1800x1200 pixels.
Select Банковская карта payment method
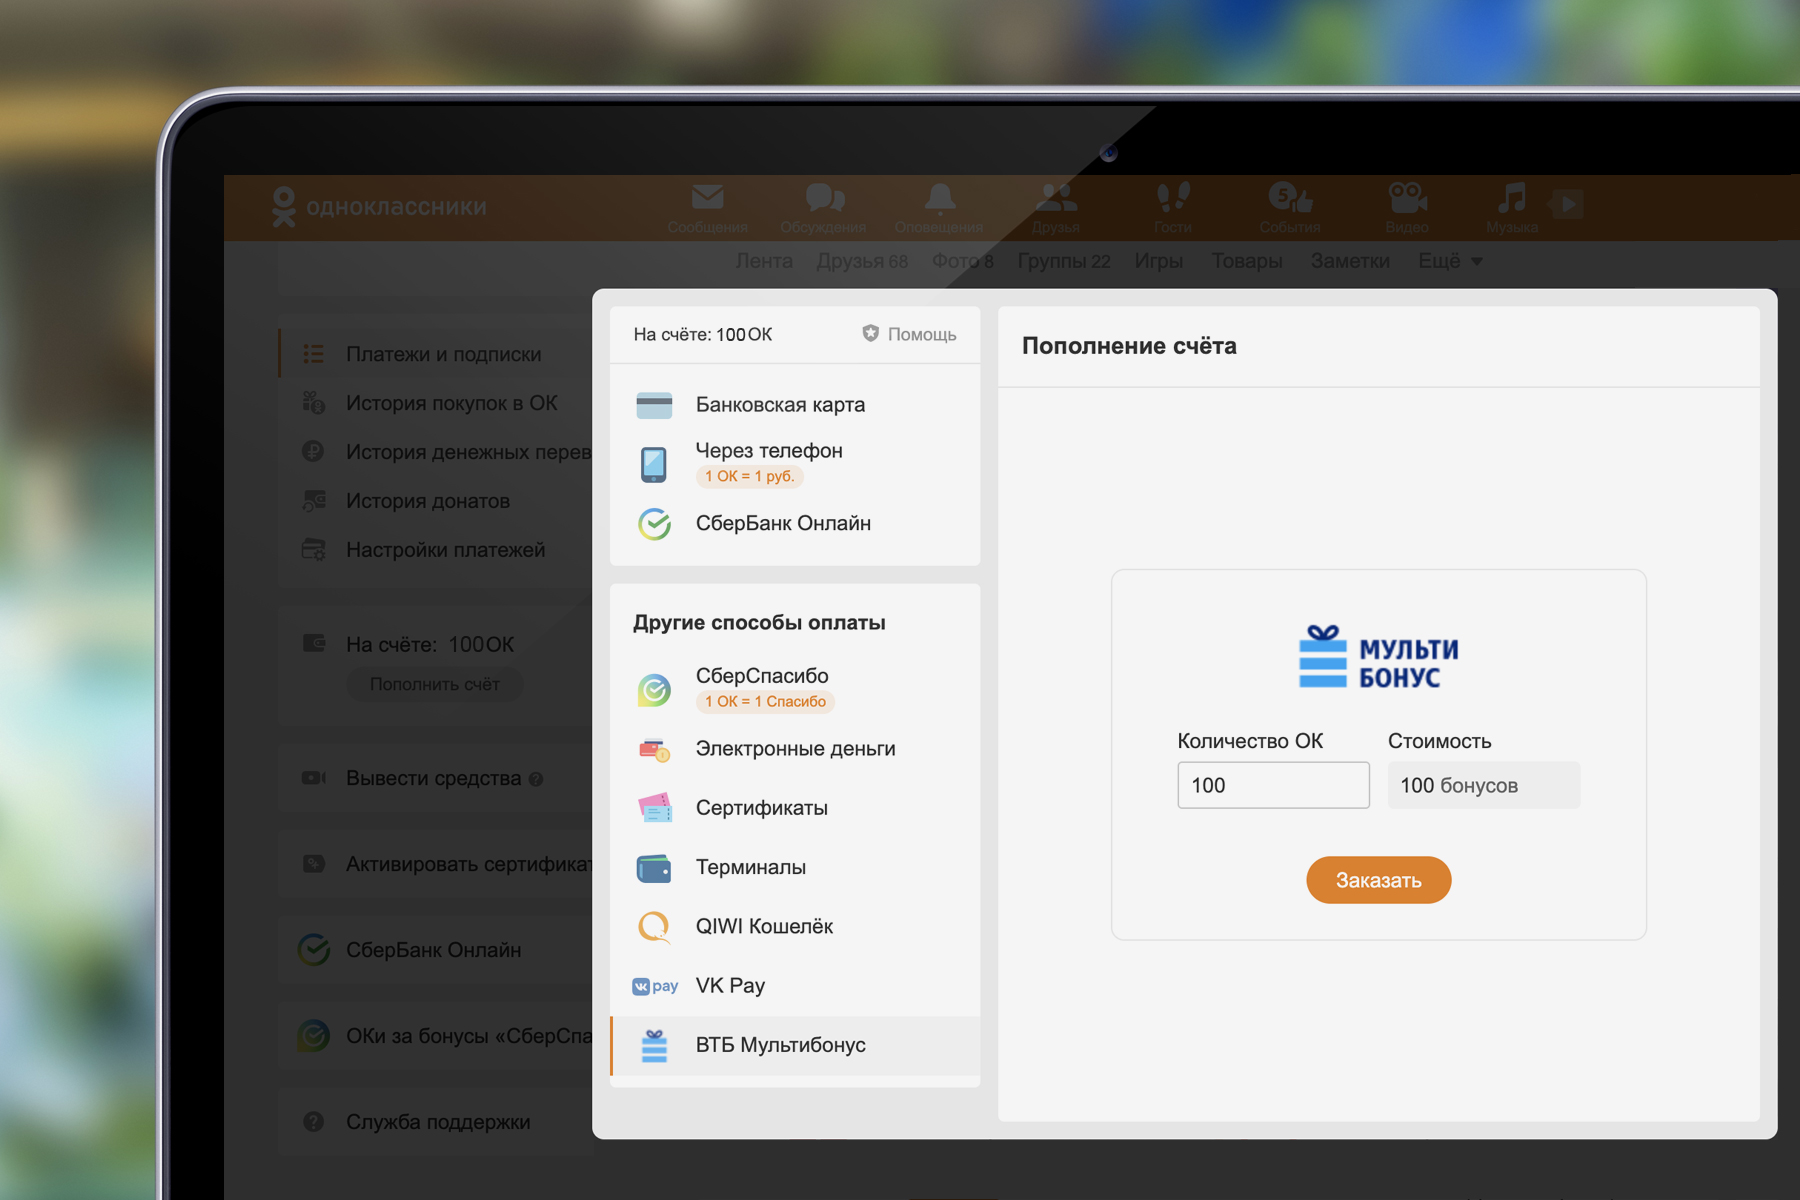[795, 405]
